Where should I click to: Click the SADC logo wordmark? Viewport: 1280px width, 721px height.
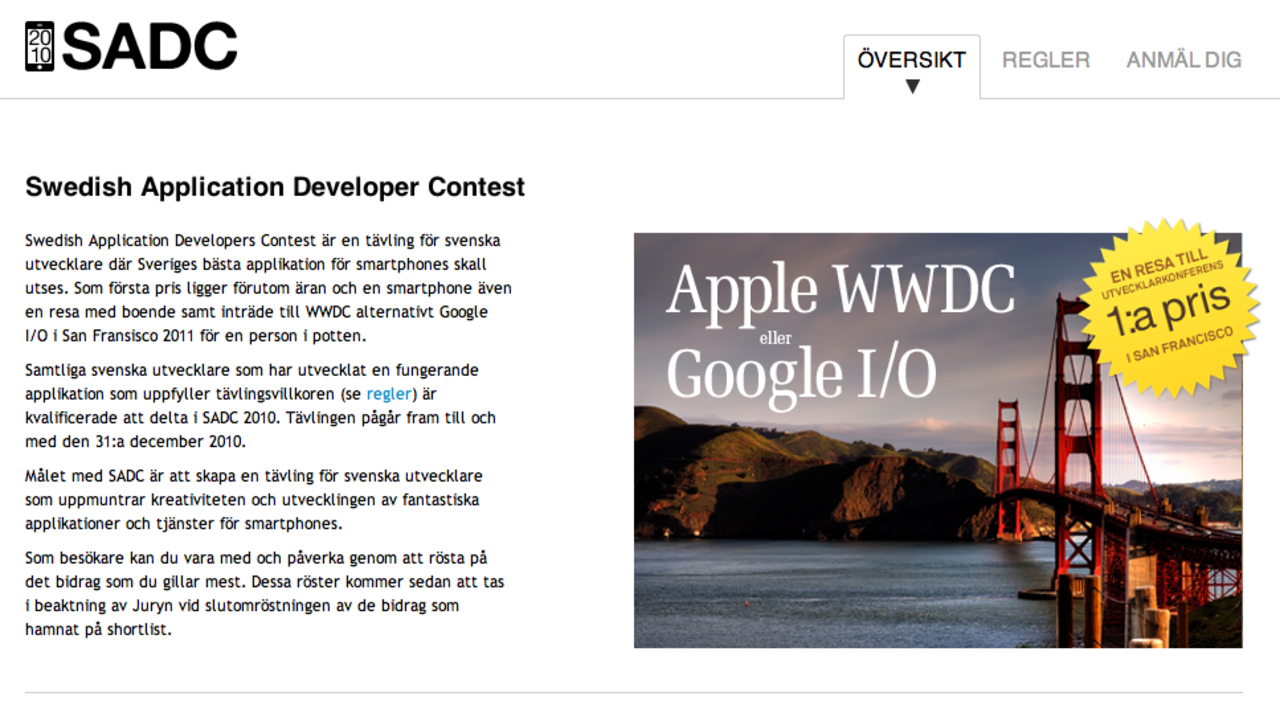pos(150,46)
